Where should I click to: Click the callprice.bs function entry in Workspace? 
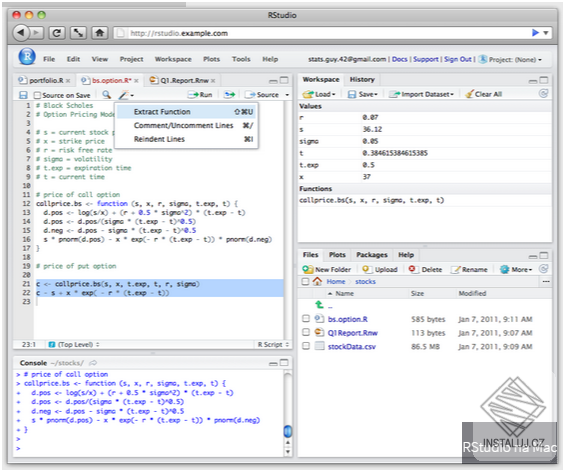tap(424, 200)
